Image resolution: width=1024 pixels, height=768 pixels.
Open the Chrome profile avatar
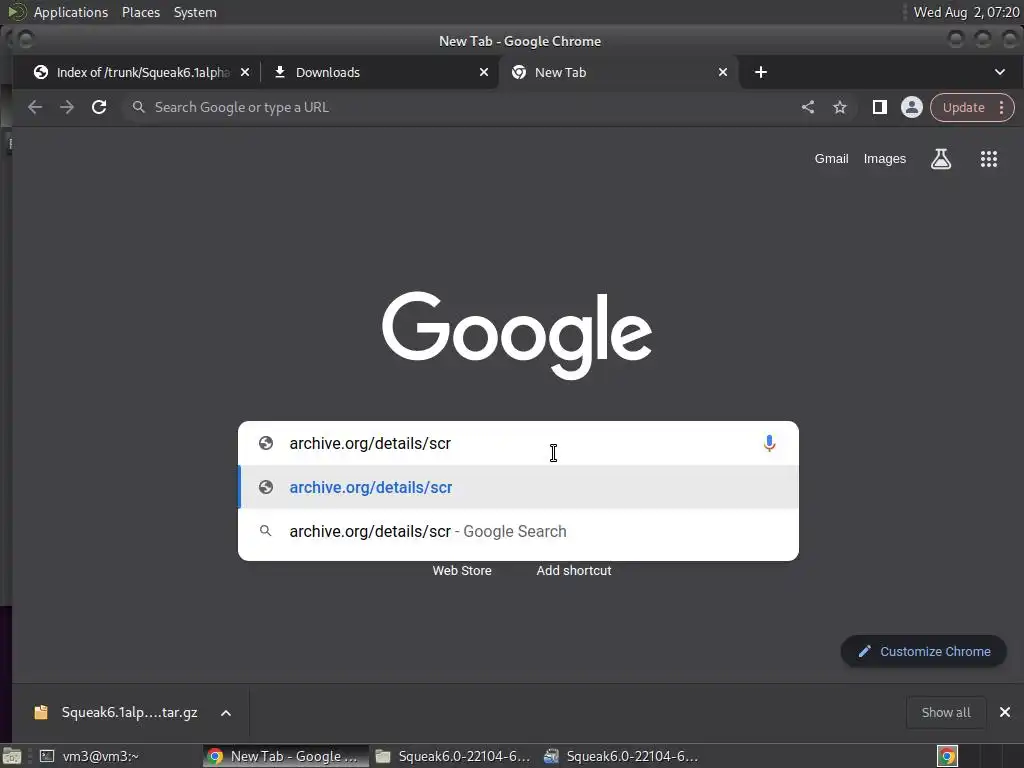(912, 107)
